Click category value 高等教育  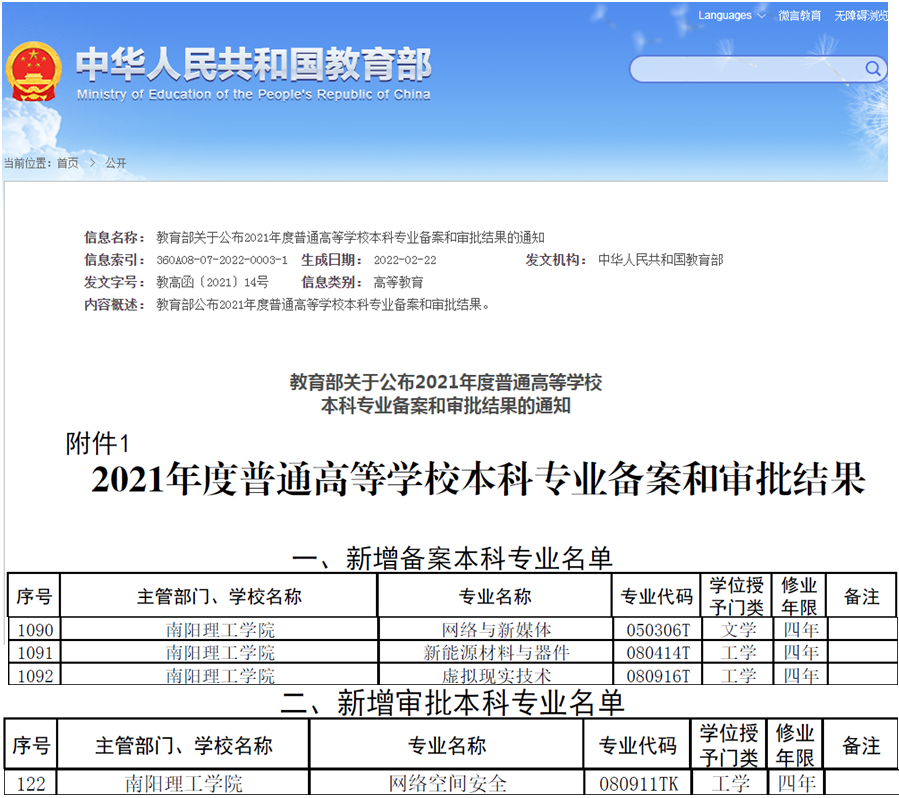tap(398, 282)
